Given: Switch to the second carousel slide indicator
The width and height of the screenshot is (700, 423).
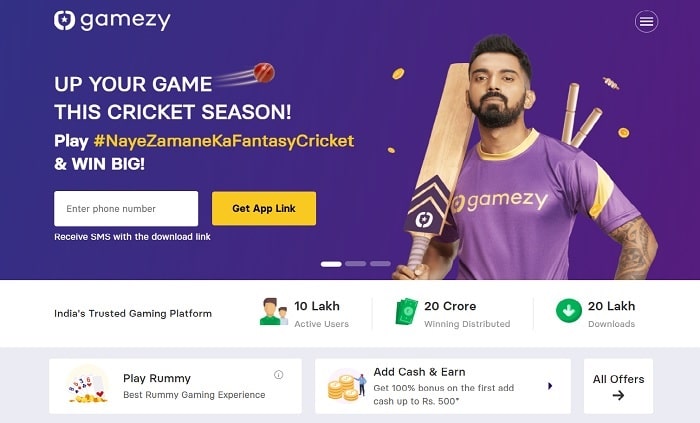Looking at the screenshot, I should coord(355,264).
